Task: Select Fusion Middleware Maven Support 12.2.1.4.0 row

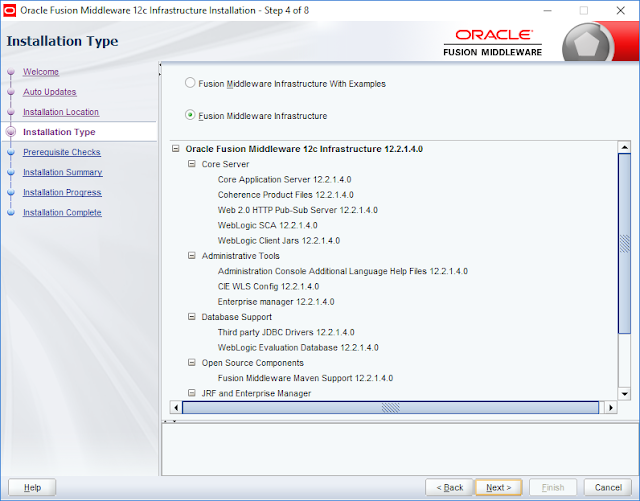Action: click(305, 378)
